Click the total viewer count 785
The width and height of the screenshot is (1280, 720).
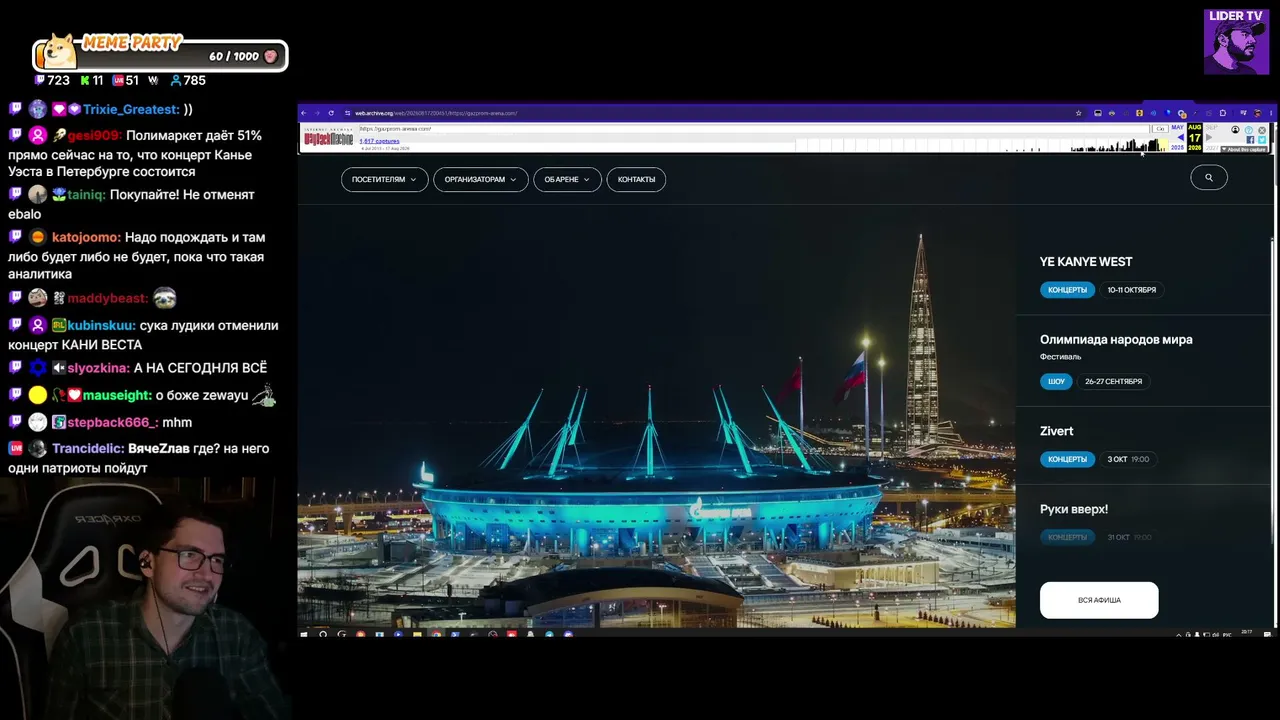coord(188,80)
